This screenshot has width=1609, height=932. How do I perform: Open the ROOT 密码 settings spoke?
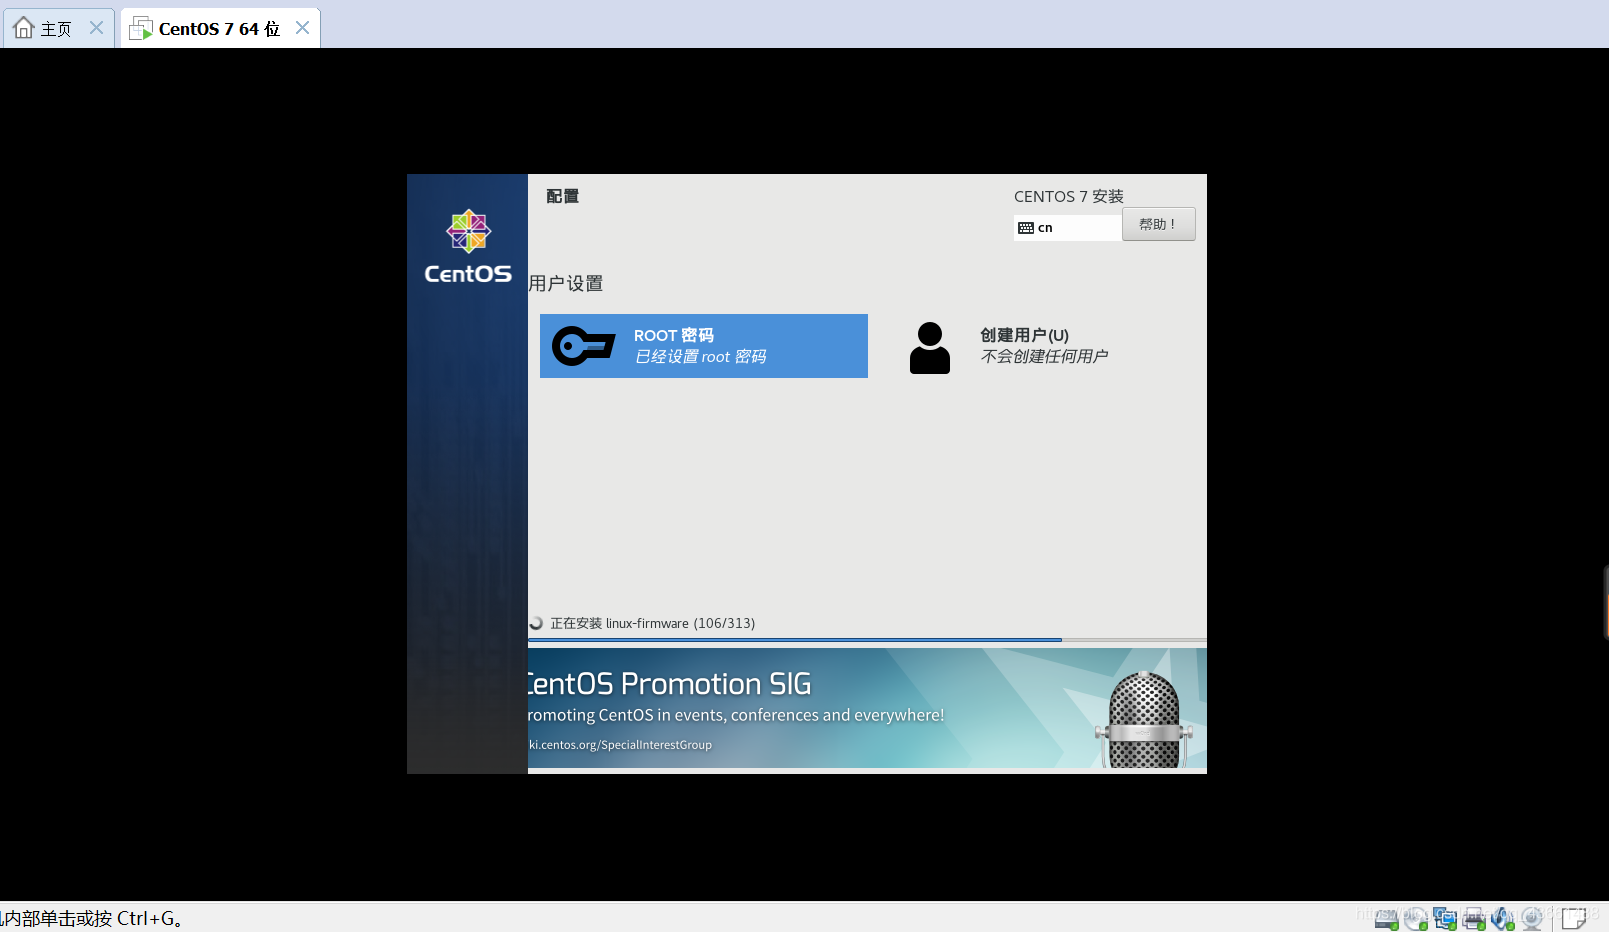[x=703, y=346]
